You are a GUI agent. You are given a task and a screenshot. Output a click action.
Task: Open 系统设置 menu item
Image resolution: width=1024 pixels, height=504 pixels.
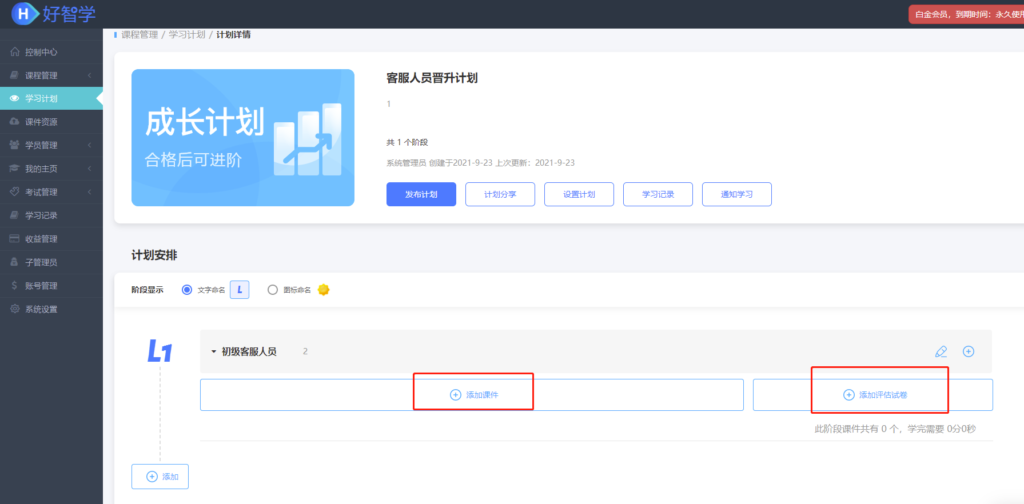(x=51, y=309)
